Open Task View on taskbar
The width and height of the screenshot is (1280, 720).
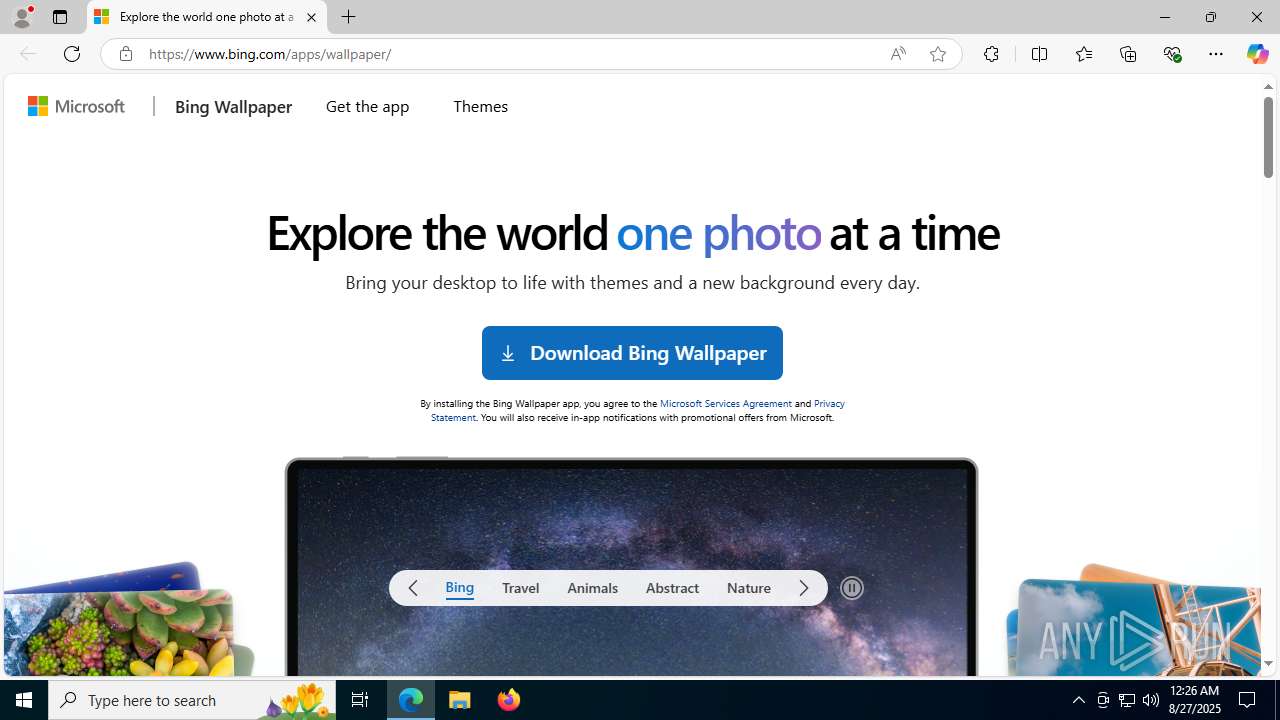coord(360,700)
